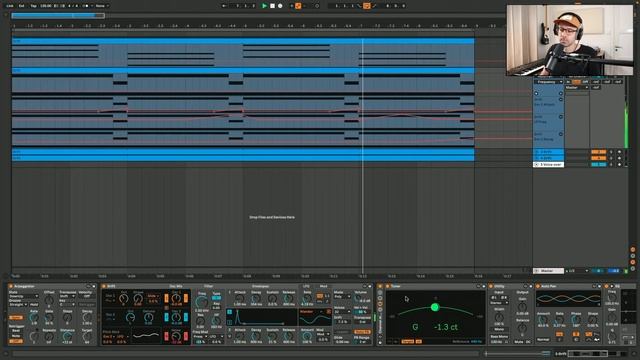Click the Stop button in transport
The width and height of the screenshot is (640, 360).
coord(272,6)
